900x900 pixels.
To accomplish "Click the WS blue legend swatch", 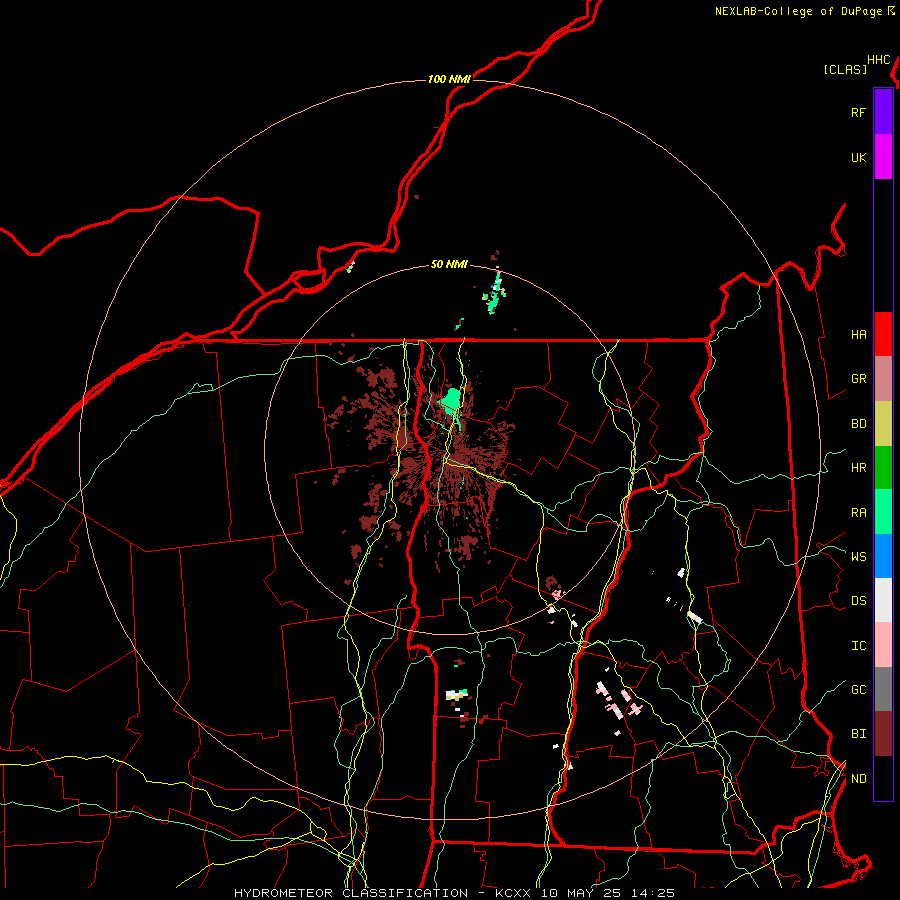I will pos(883,556).
